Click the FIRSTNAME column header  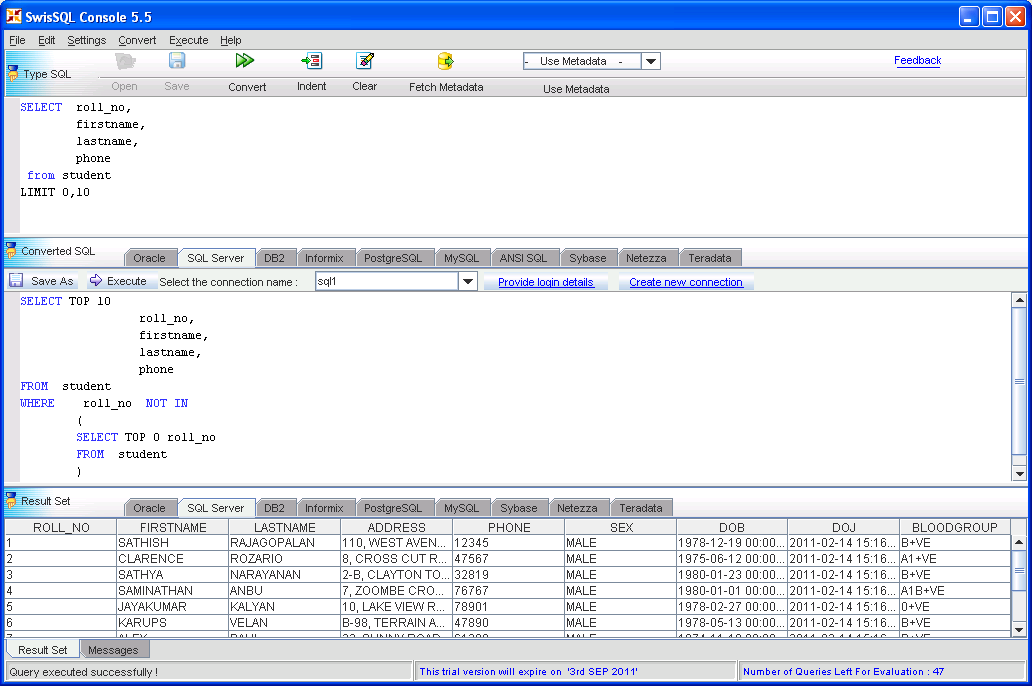[173, 527]
